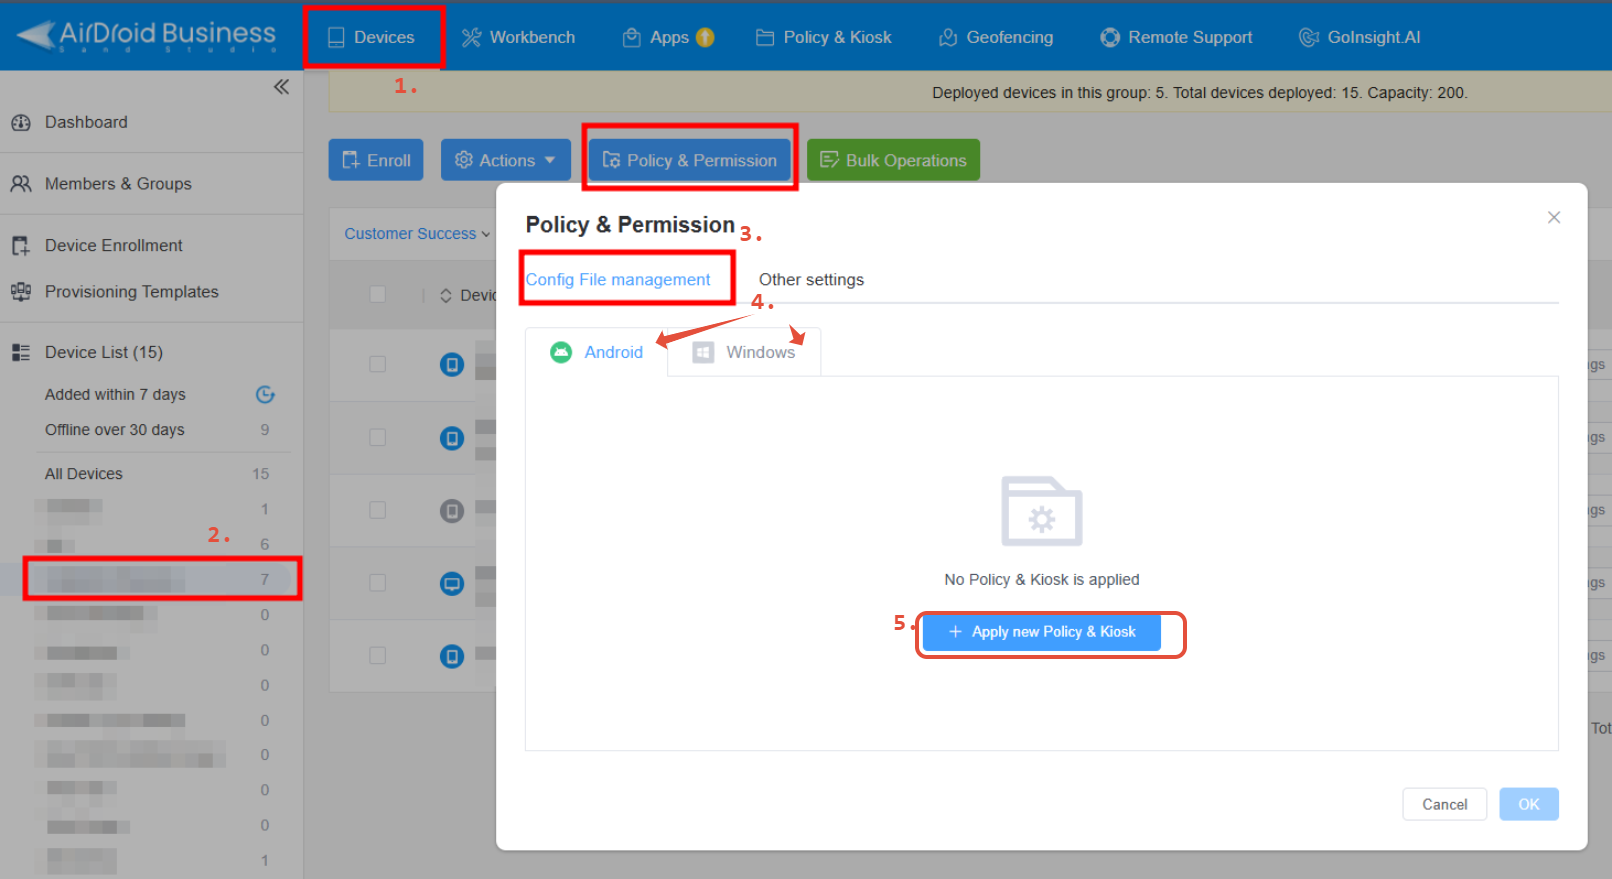This screenshot has width=1612, height=879.
Task: Click the Device List icon
Action: pos(21,352)
